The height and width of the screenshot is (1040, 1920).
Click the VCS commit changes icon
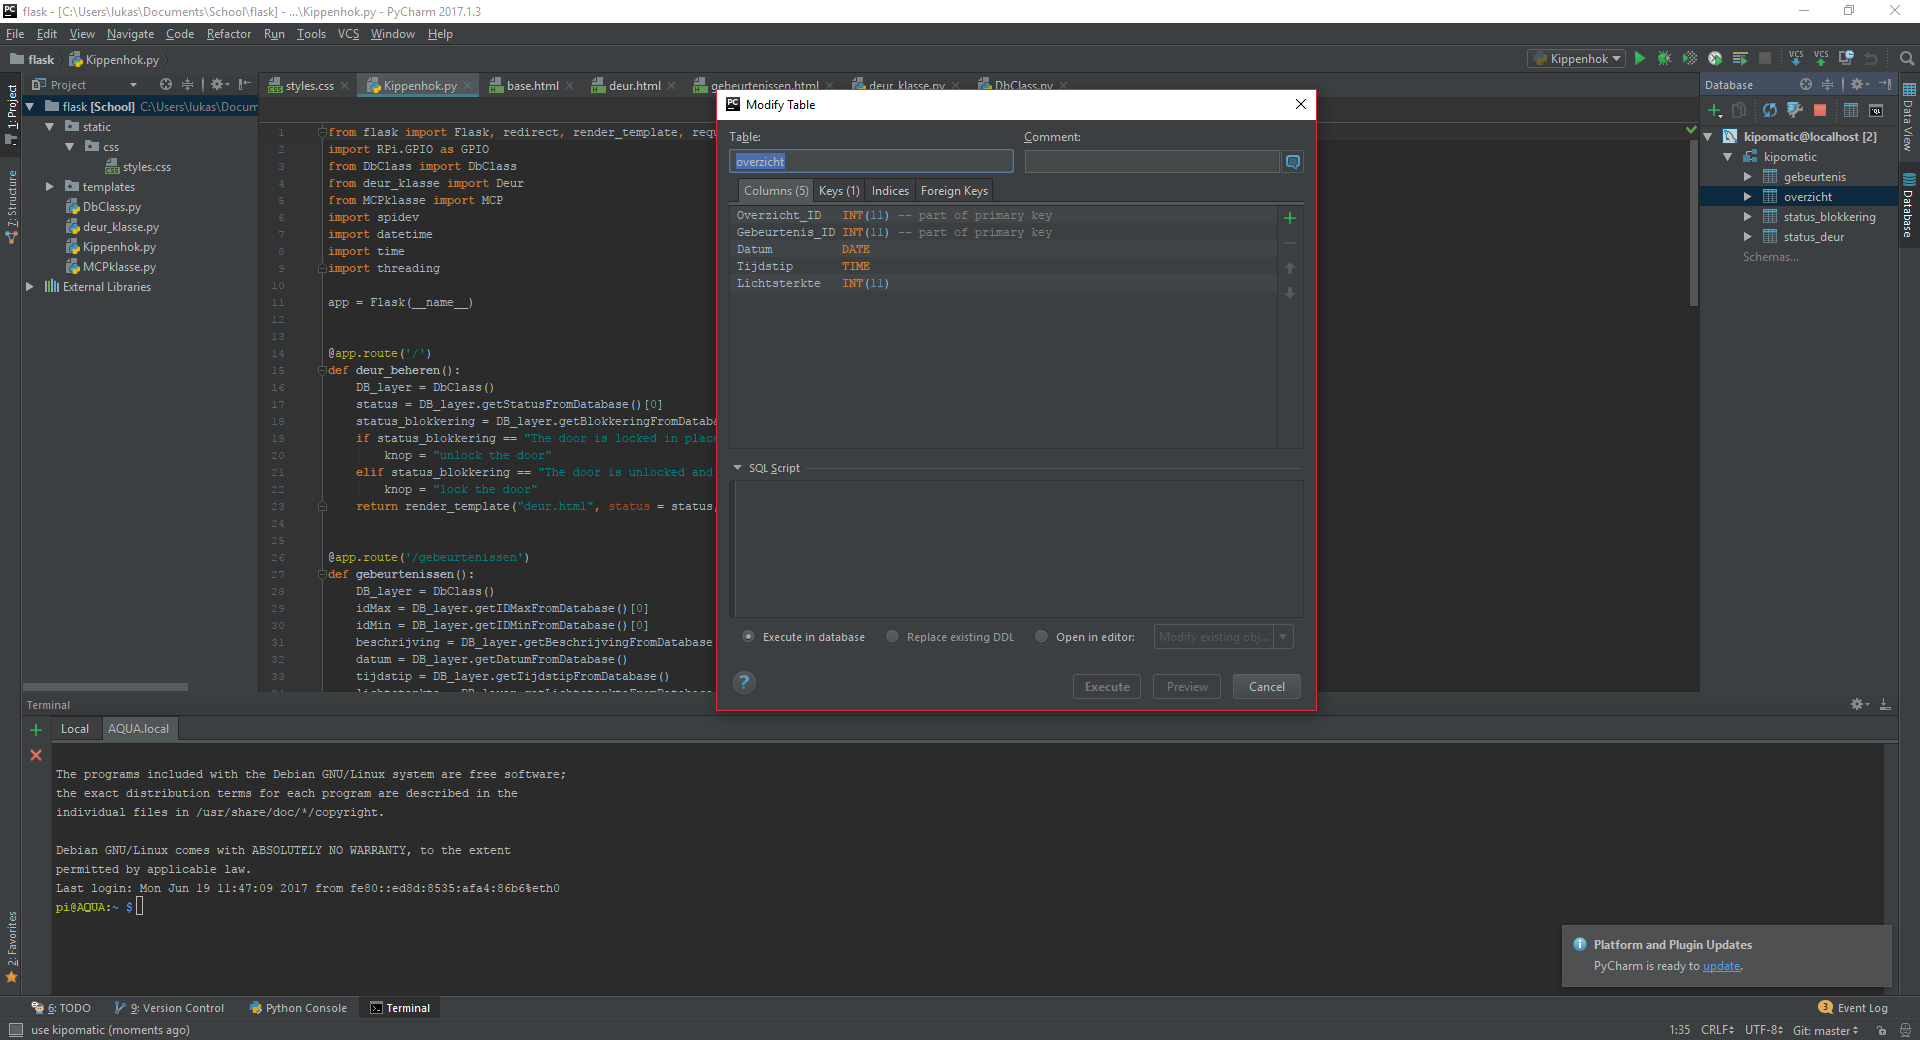click(x=1821, y=59)
